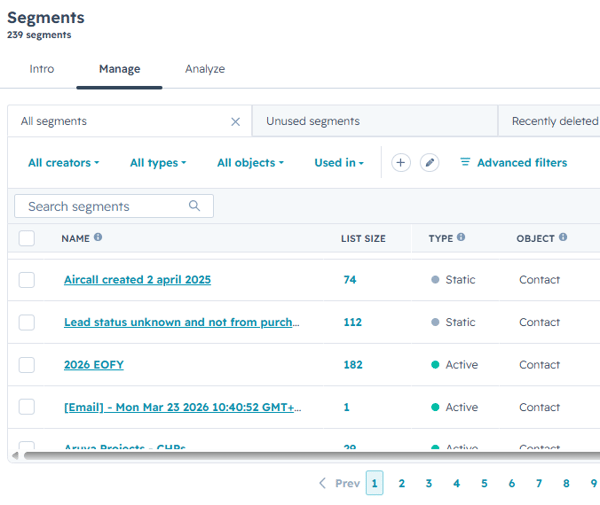The width and height of the screenshot is (600, 505).
Task: Toggle the select-all checkbox in table header
Action: (x=26, y=238)
